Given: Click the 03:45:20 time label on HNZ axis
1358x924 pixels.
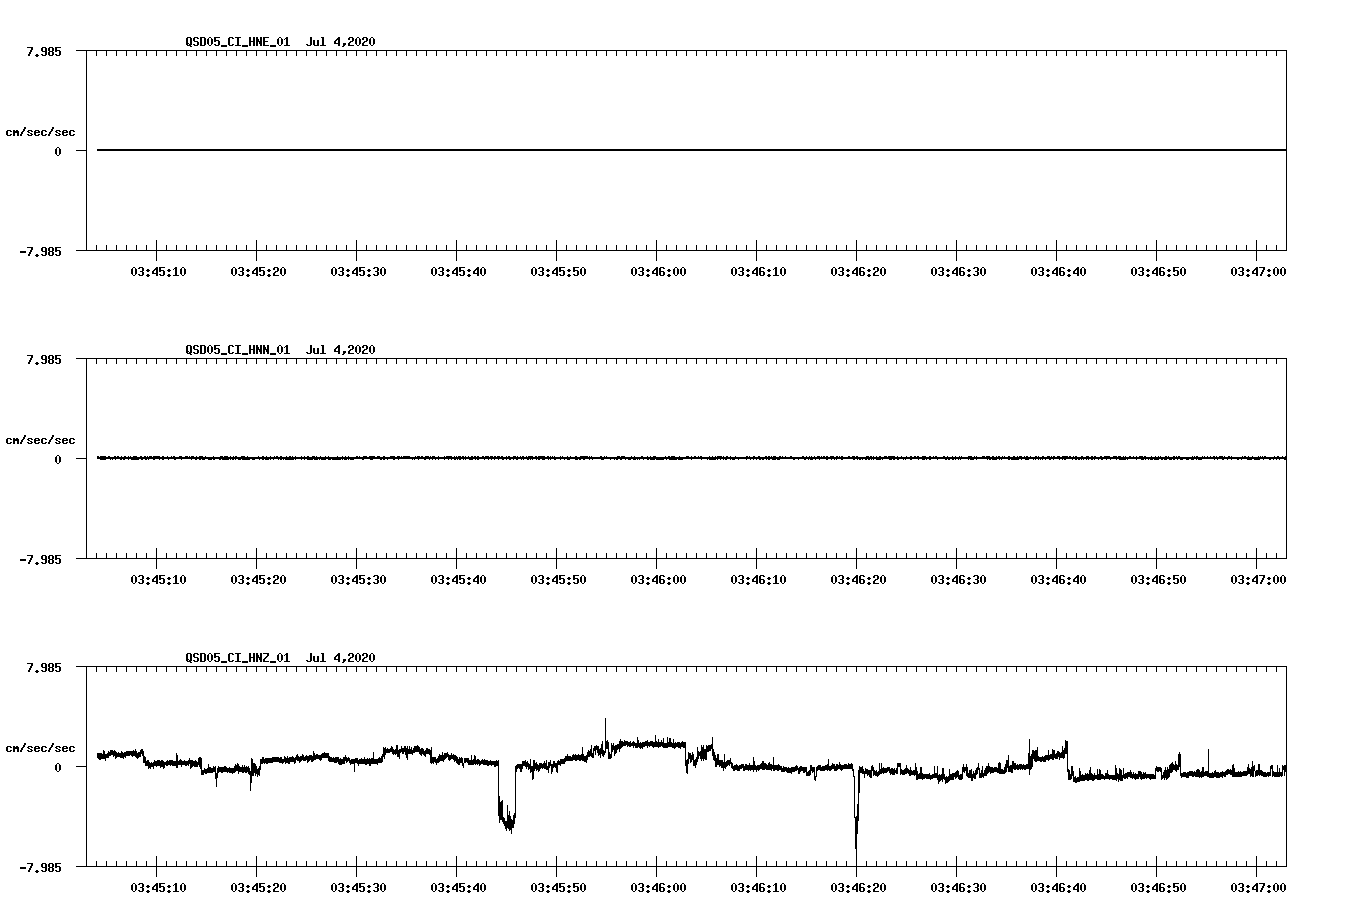Looking at the screenshot, I should tap(258, 887).
